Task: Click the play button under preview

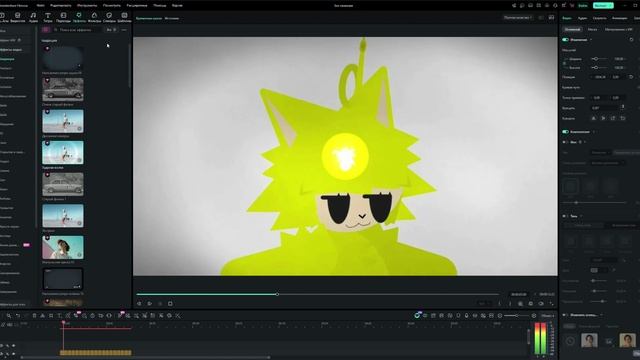Action: (x=149, y=304)
